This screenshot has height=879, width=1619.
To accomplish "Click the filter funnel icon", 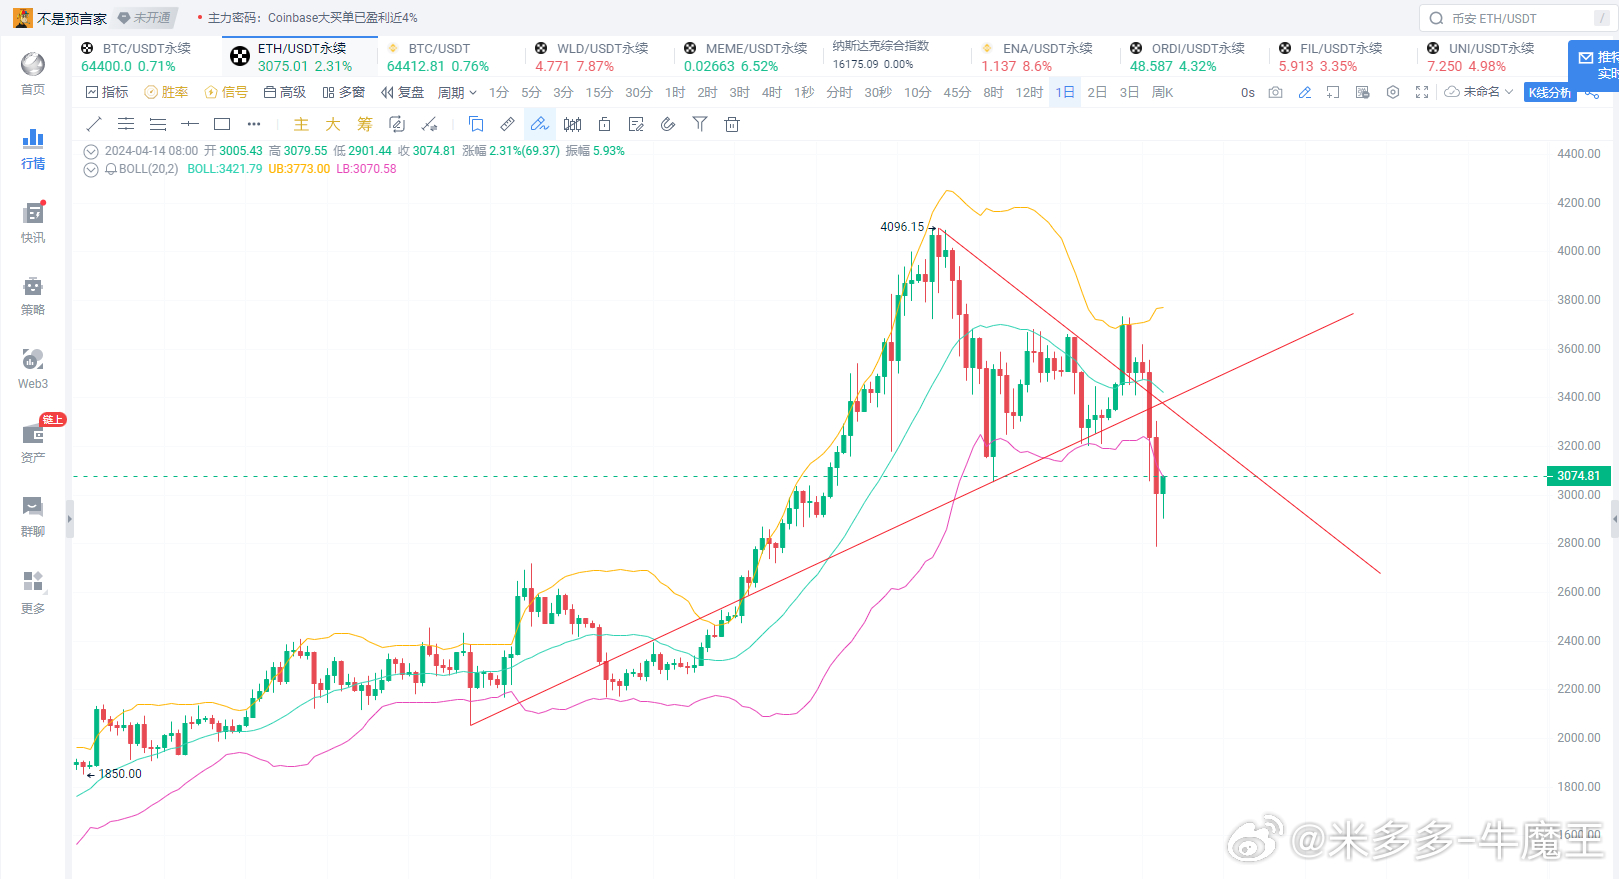I will pyautogui.click(x=700, y=124).
